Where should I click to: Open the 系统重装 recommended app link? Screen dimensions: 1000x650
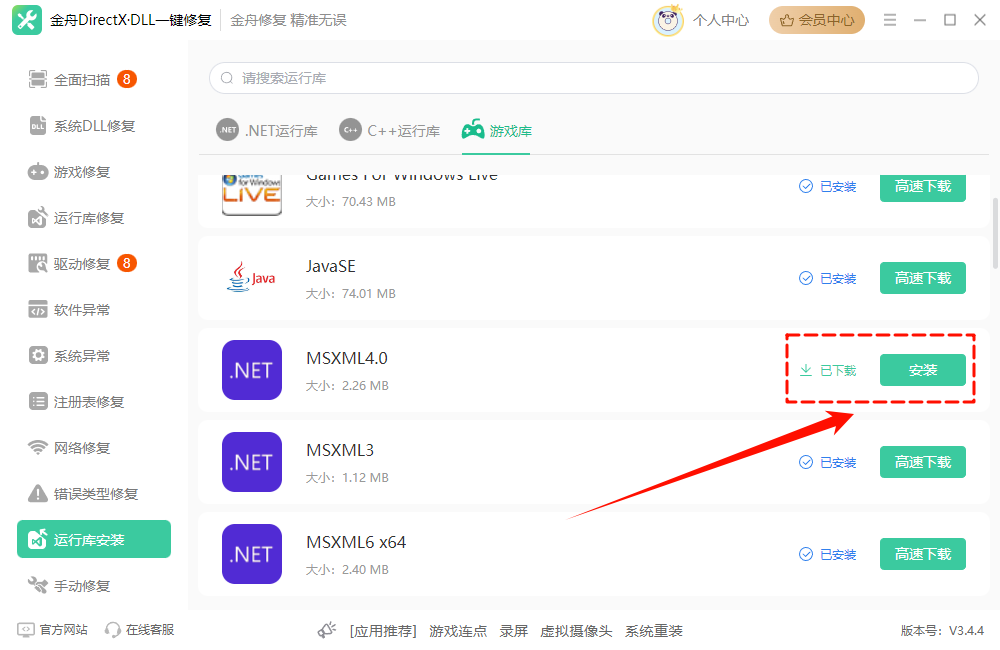click(654, 631)
